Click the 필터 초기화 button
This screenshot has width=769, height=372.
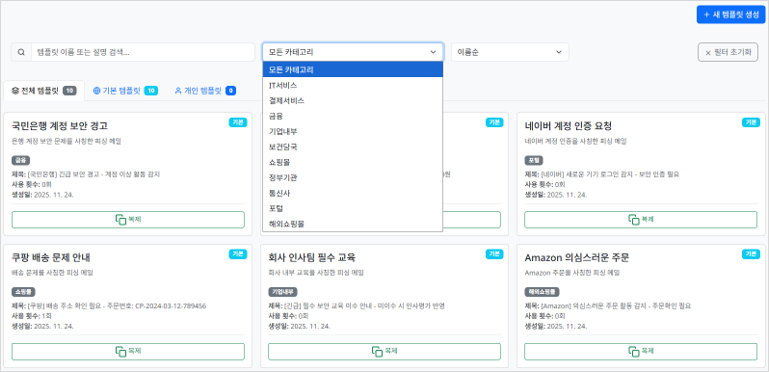pyautogui.click(x=728, y=52)
